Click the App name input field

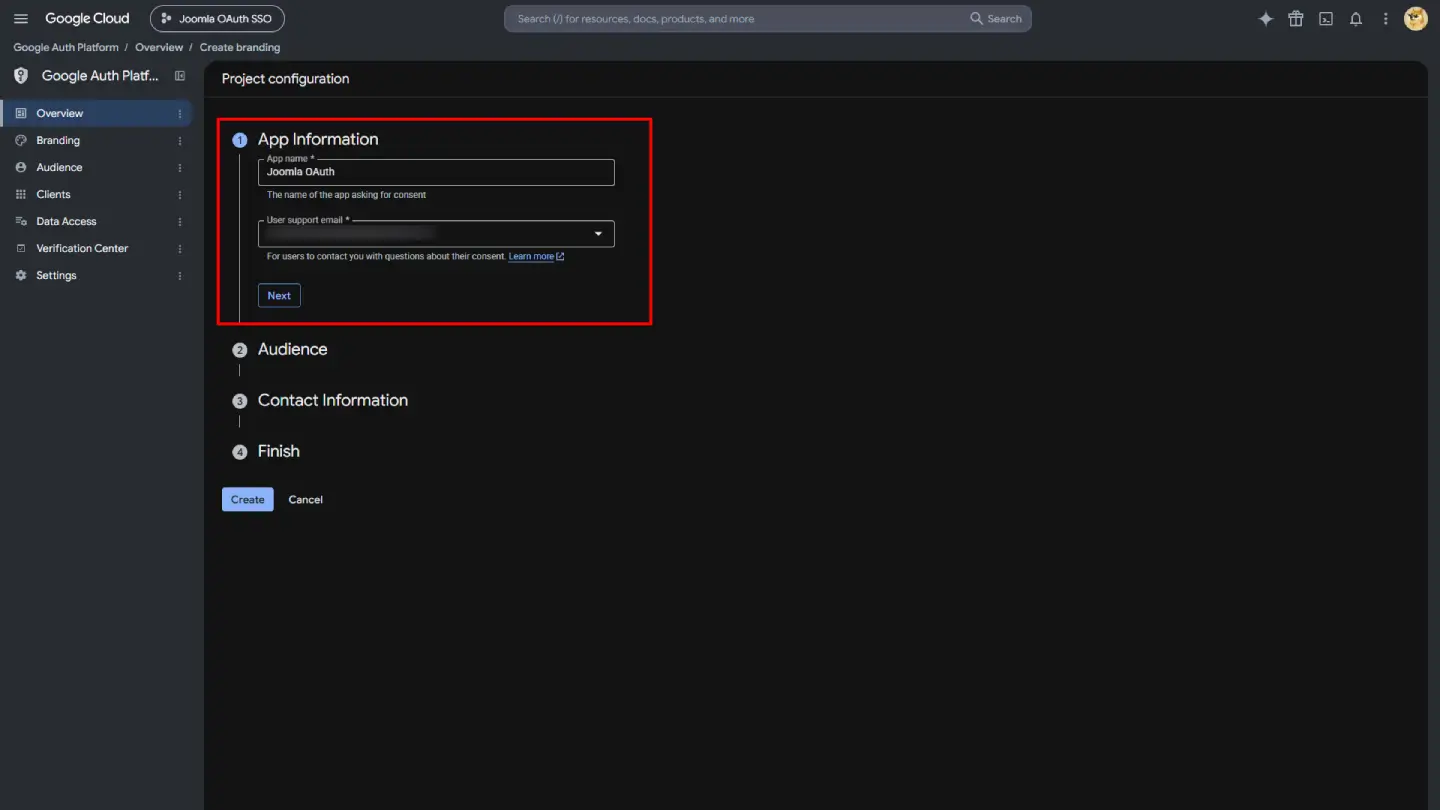pos(436,172)
